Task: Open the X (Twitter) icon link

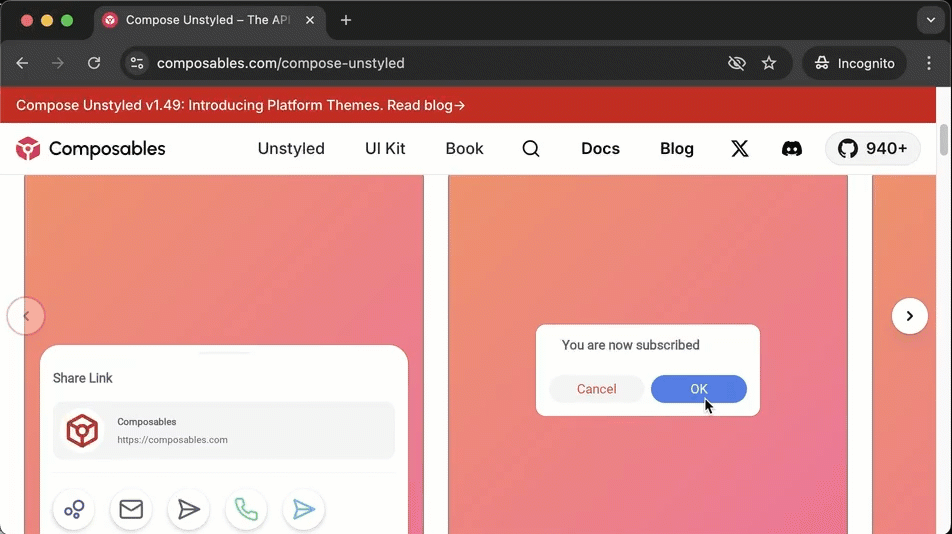Action: [x=739, y=149]
